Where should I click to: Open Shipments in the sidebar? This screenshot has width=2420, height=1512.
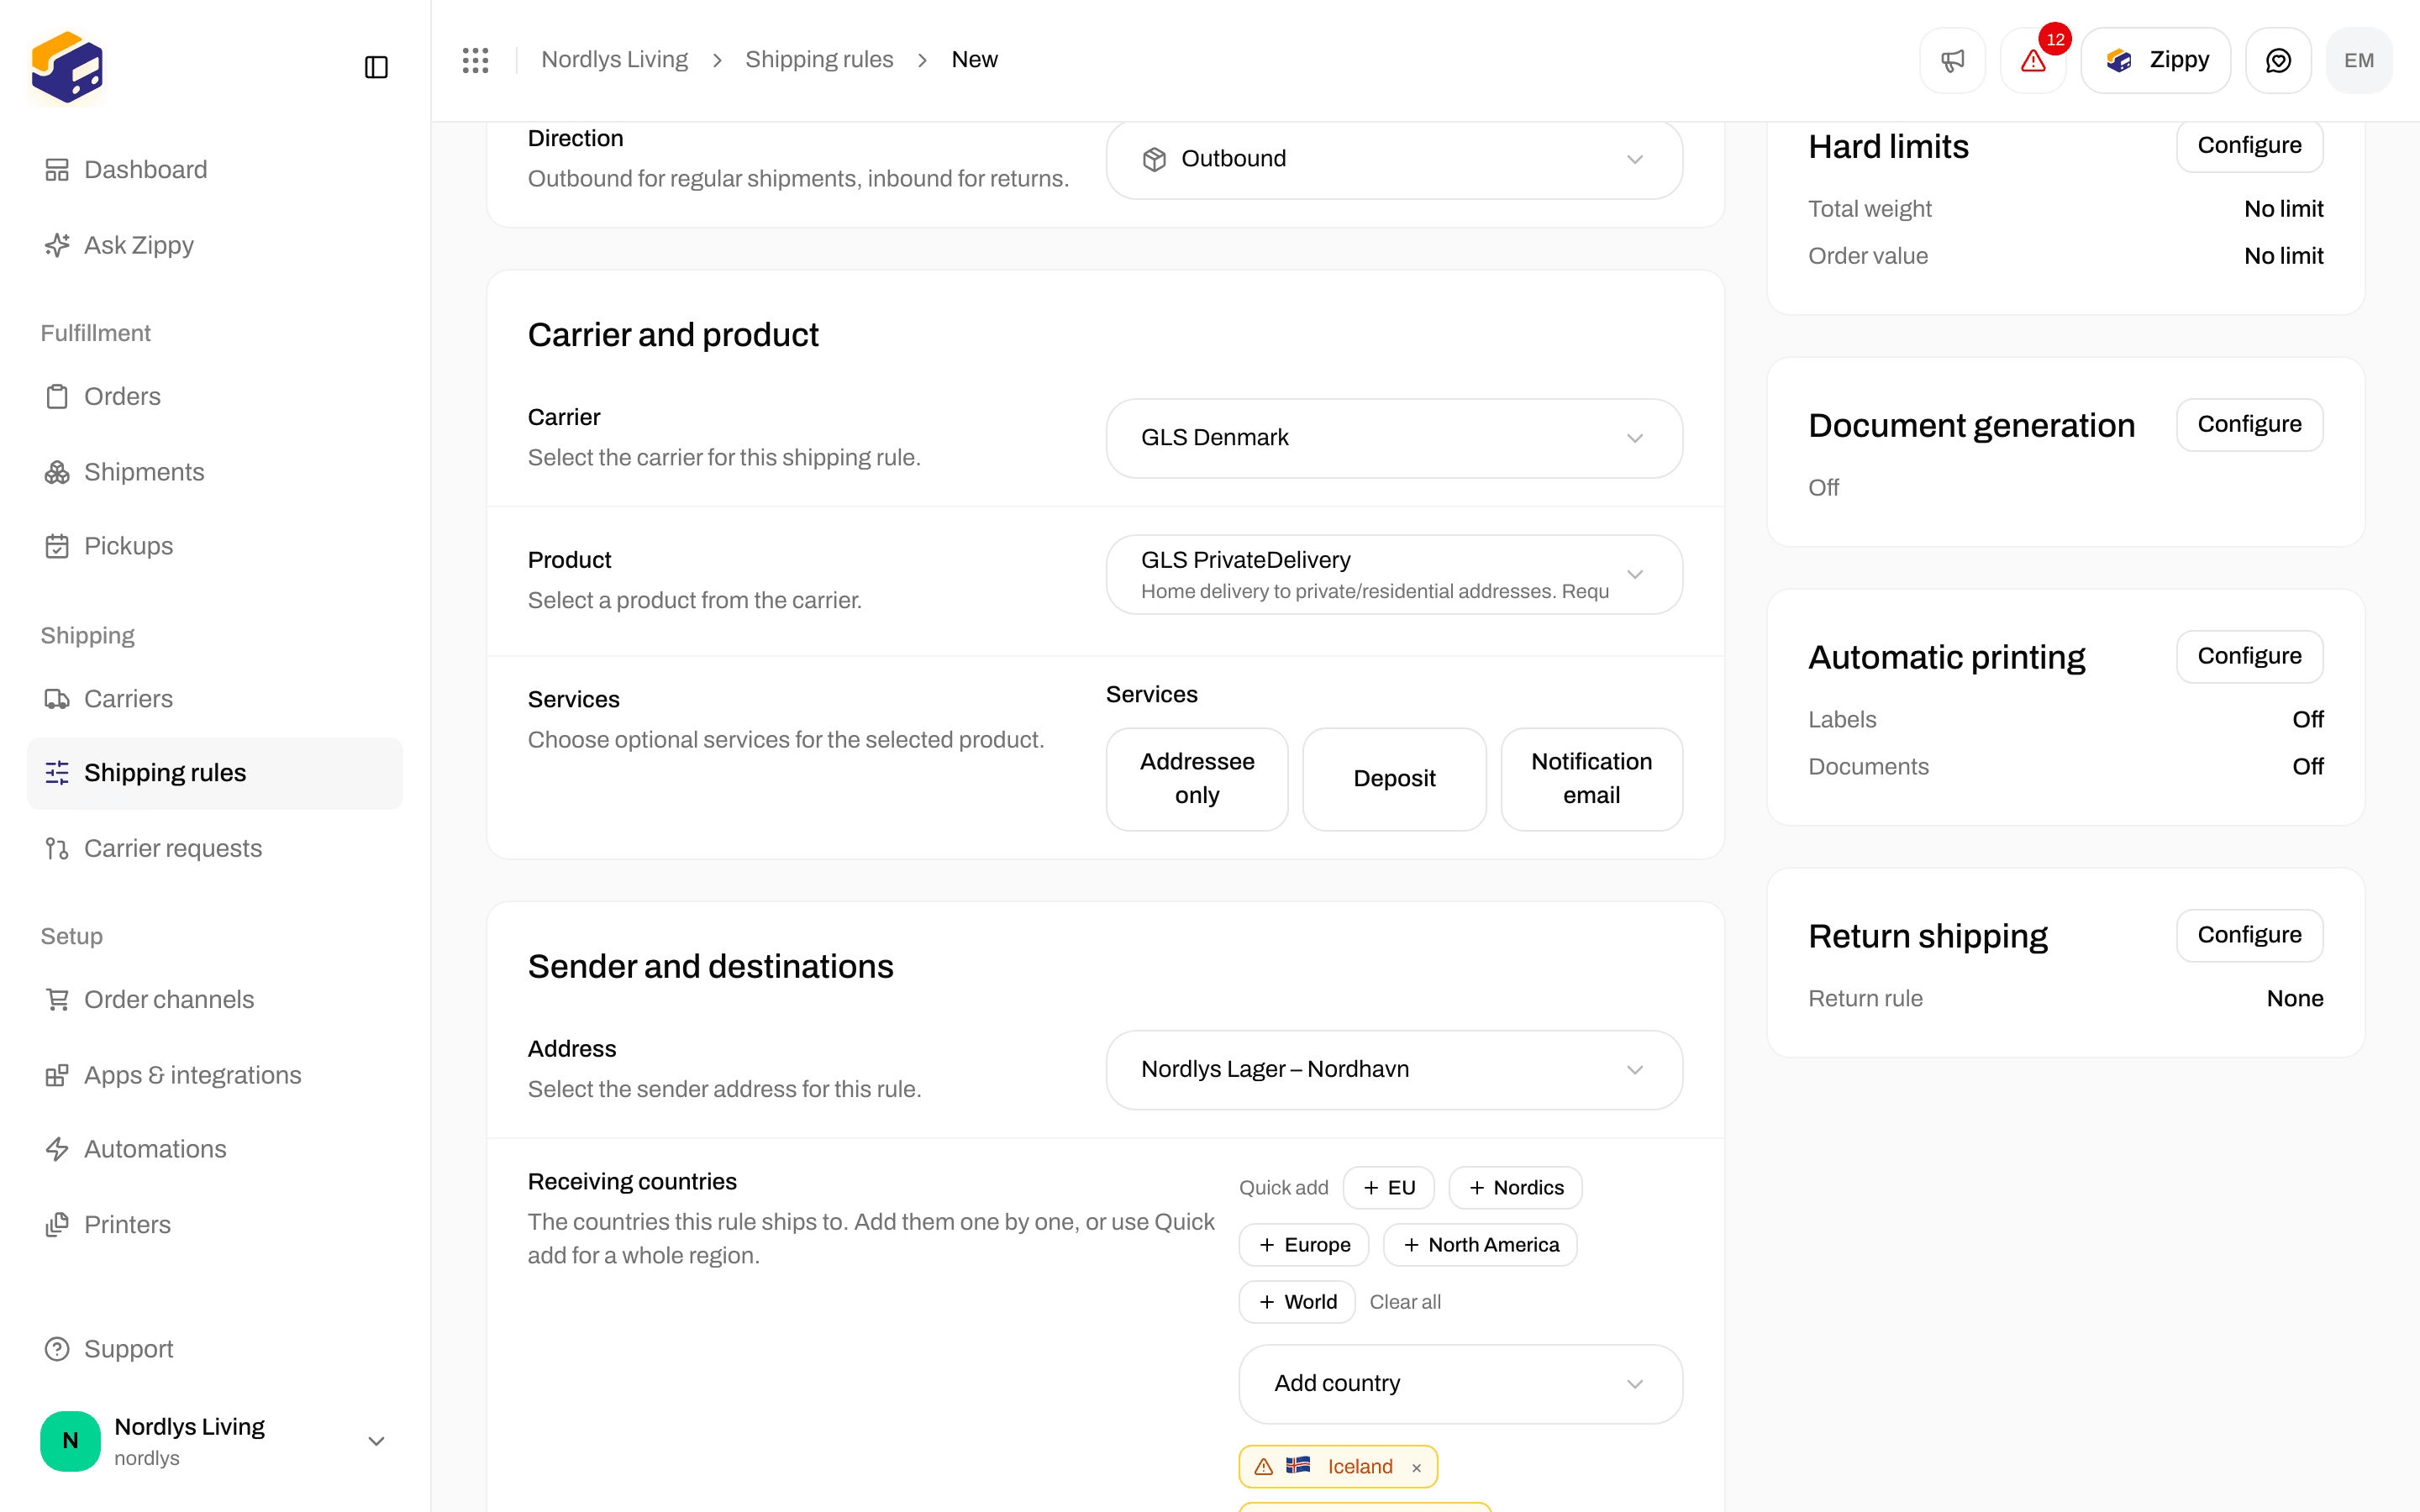coord(215,472)
